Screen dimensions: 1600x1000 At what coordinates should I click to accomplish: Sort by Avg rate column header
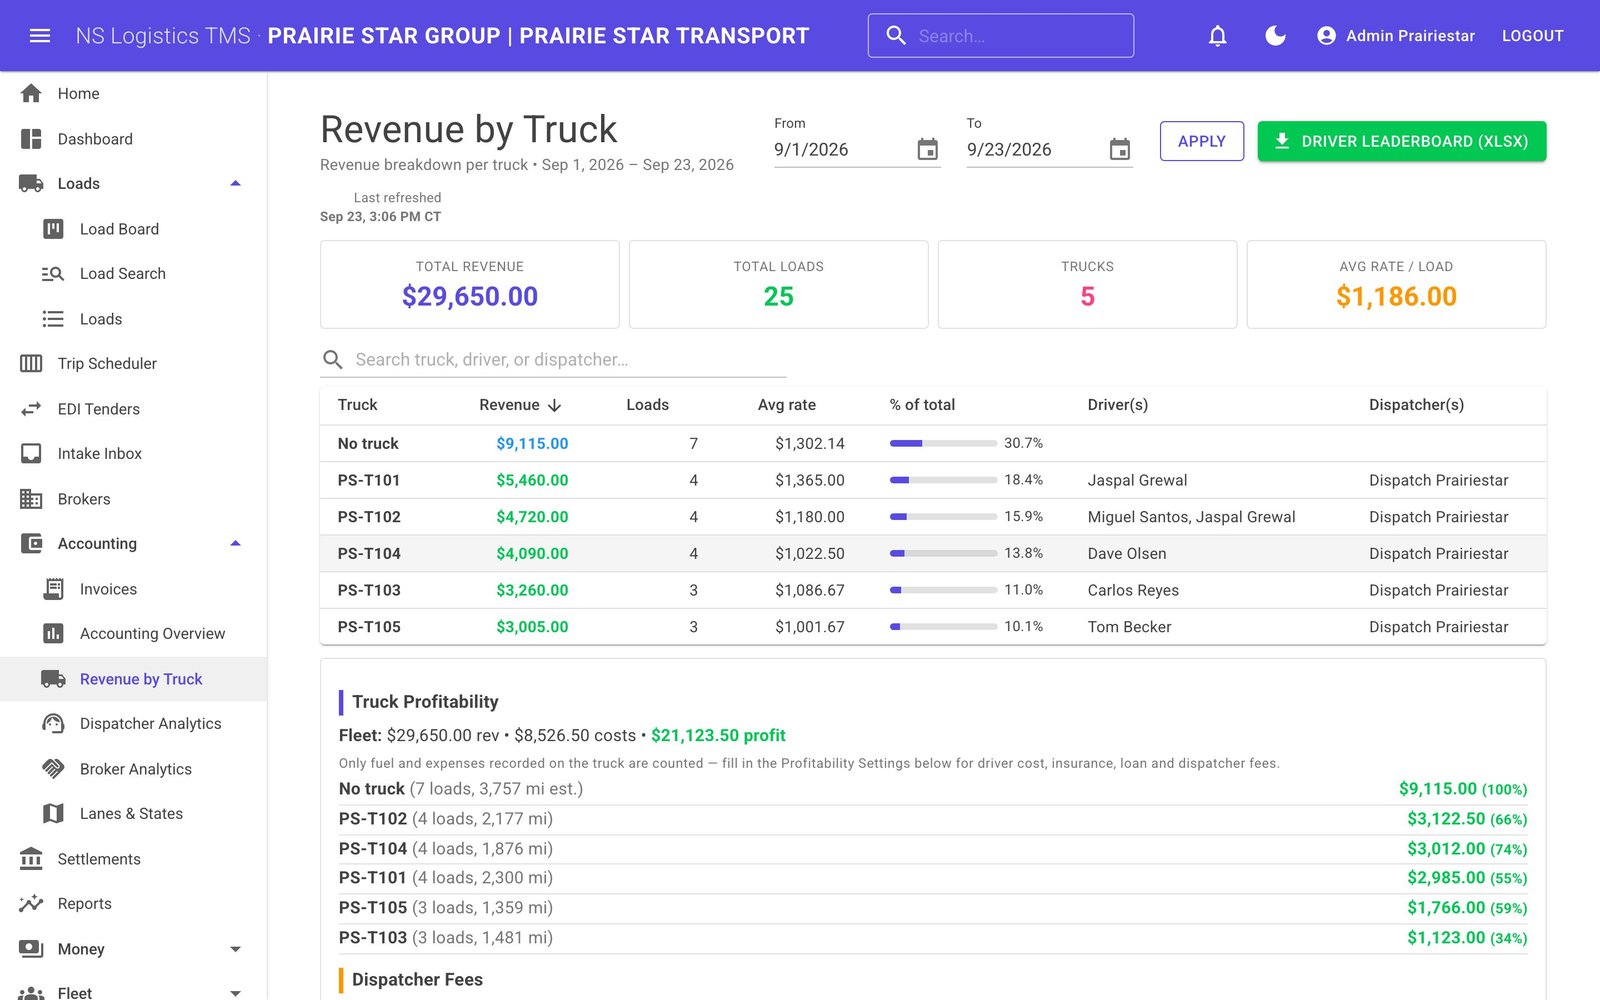click(787, 405)
